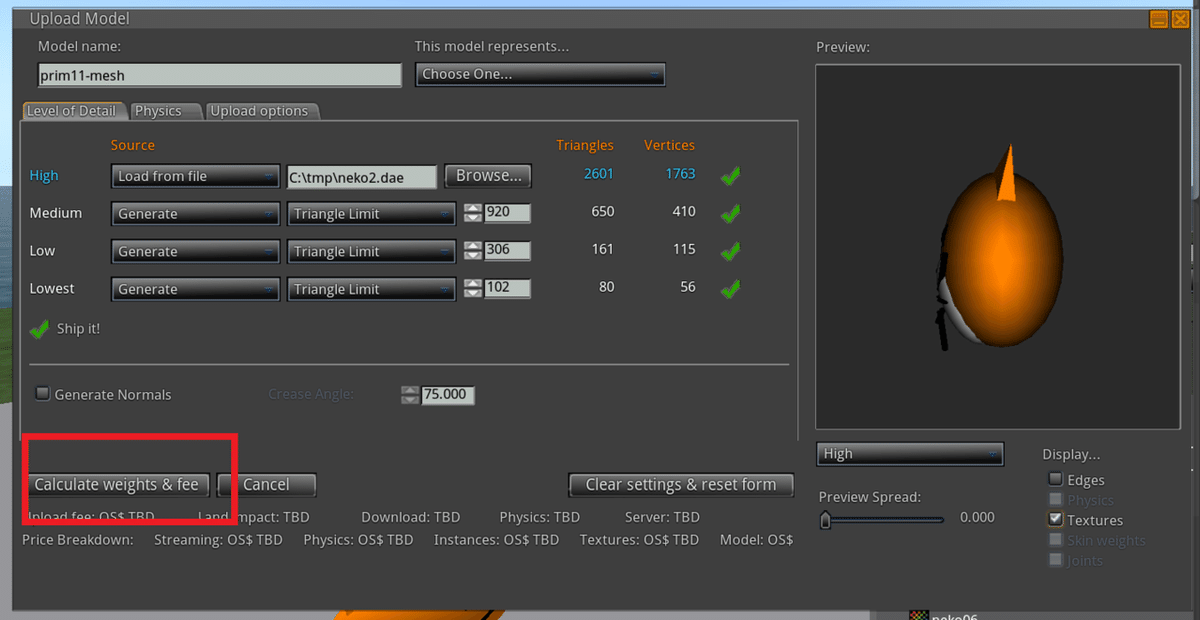The image size is (1200, 620).
Task: Uncheck the Textures display checkbox
Action: [1055, 519]
